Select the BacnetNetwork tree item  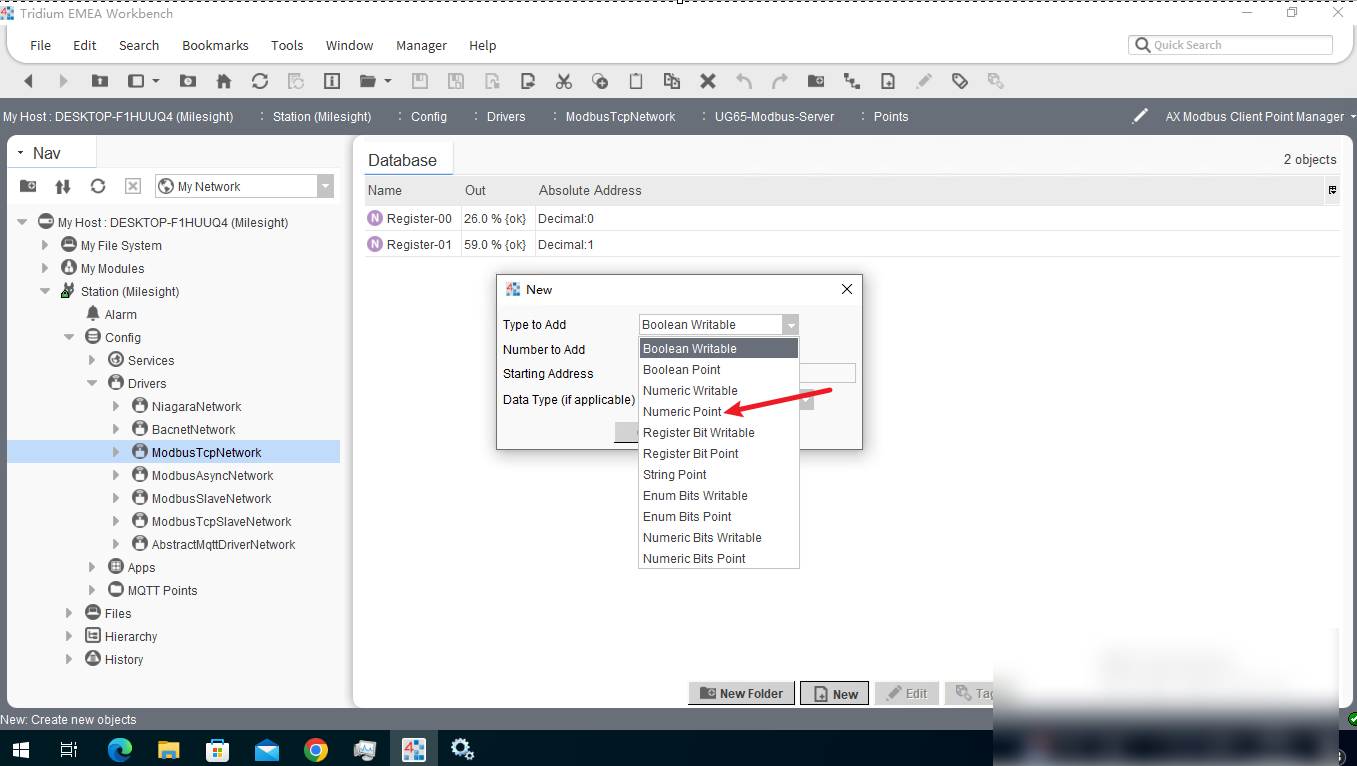(193, 429)
